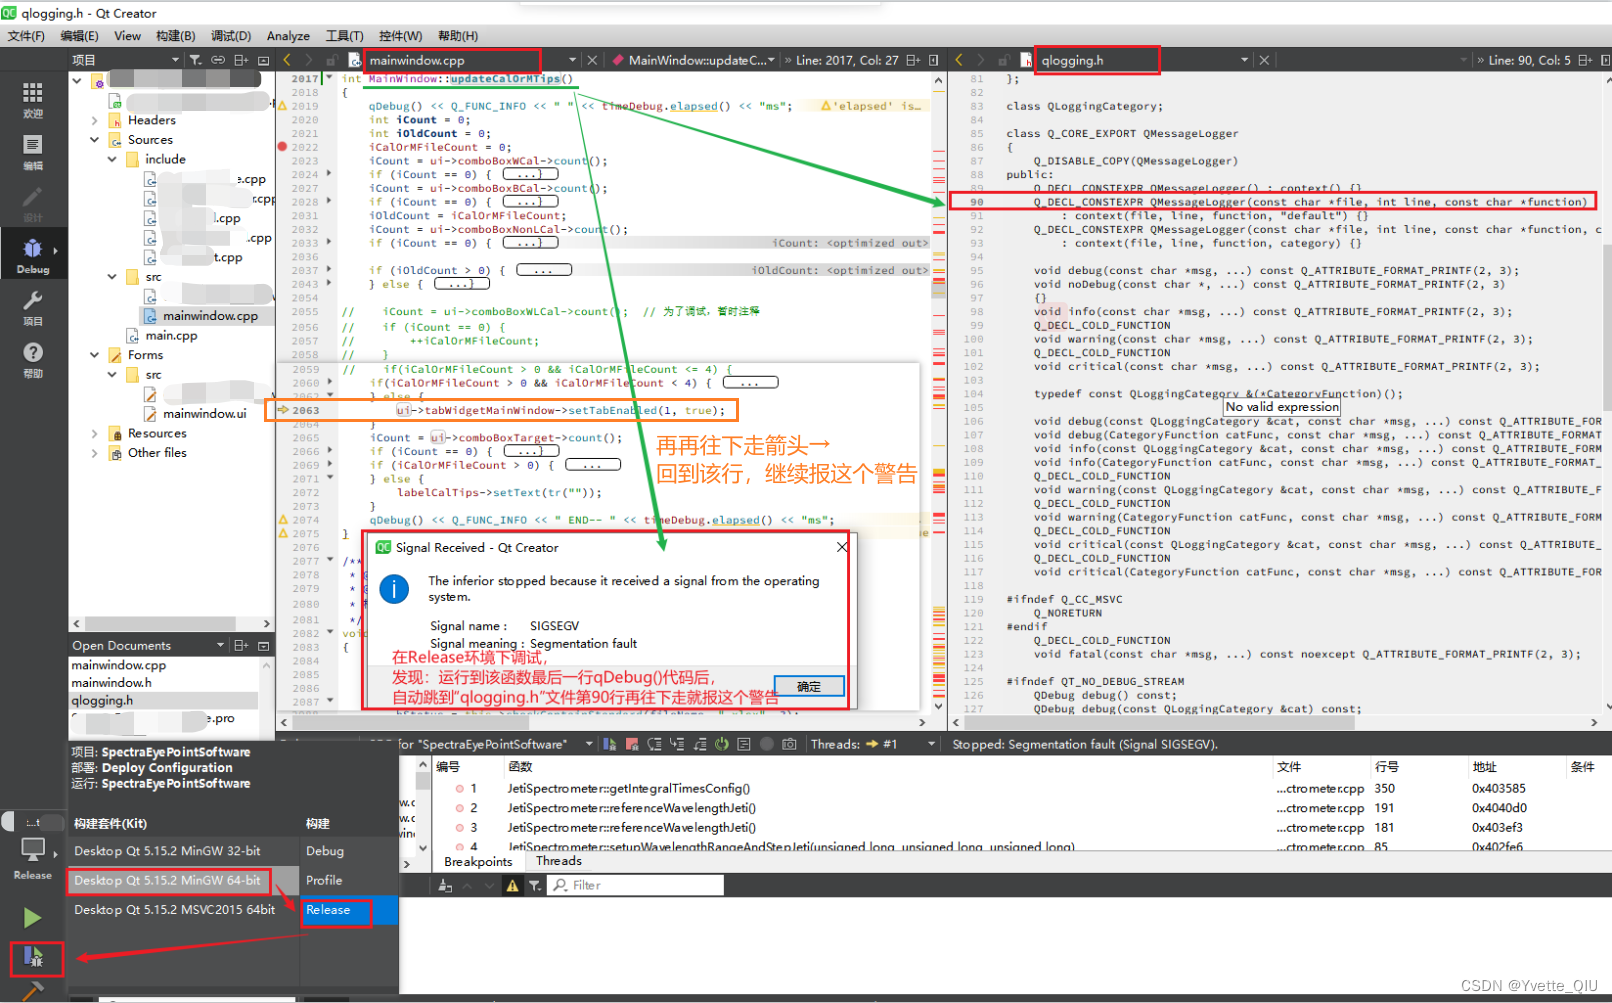The width and height of the screenshot is (1612, 1003).
Task: Go back in qlogging.h editor history
Action: (x=959, y=60)
